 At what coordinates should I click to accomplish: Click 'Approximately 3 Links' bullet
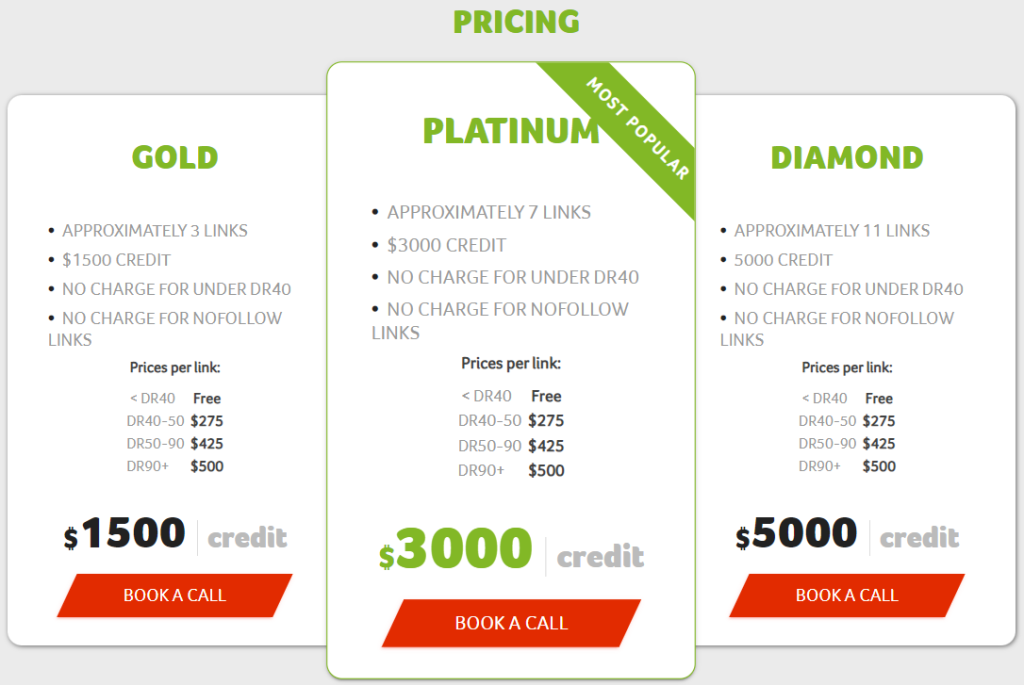[155, 231]
